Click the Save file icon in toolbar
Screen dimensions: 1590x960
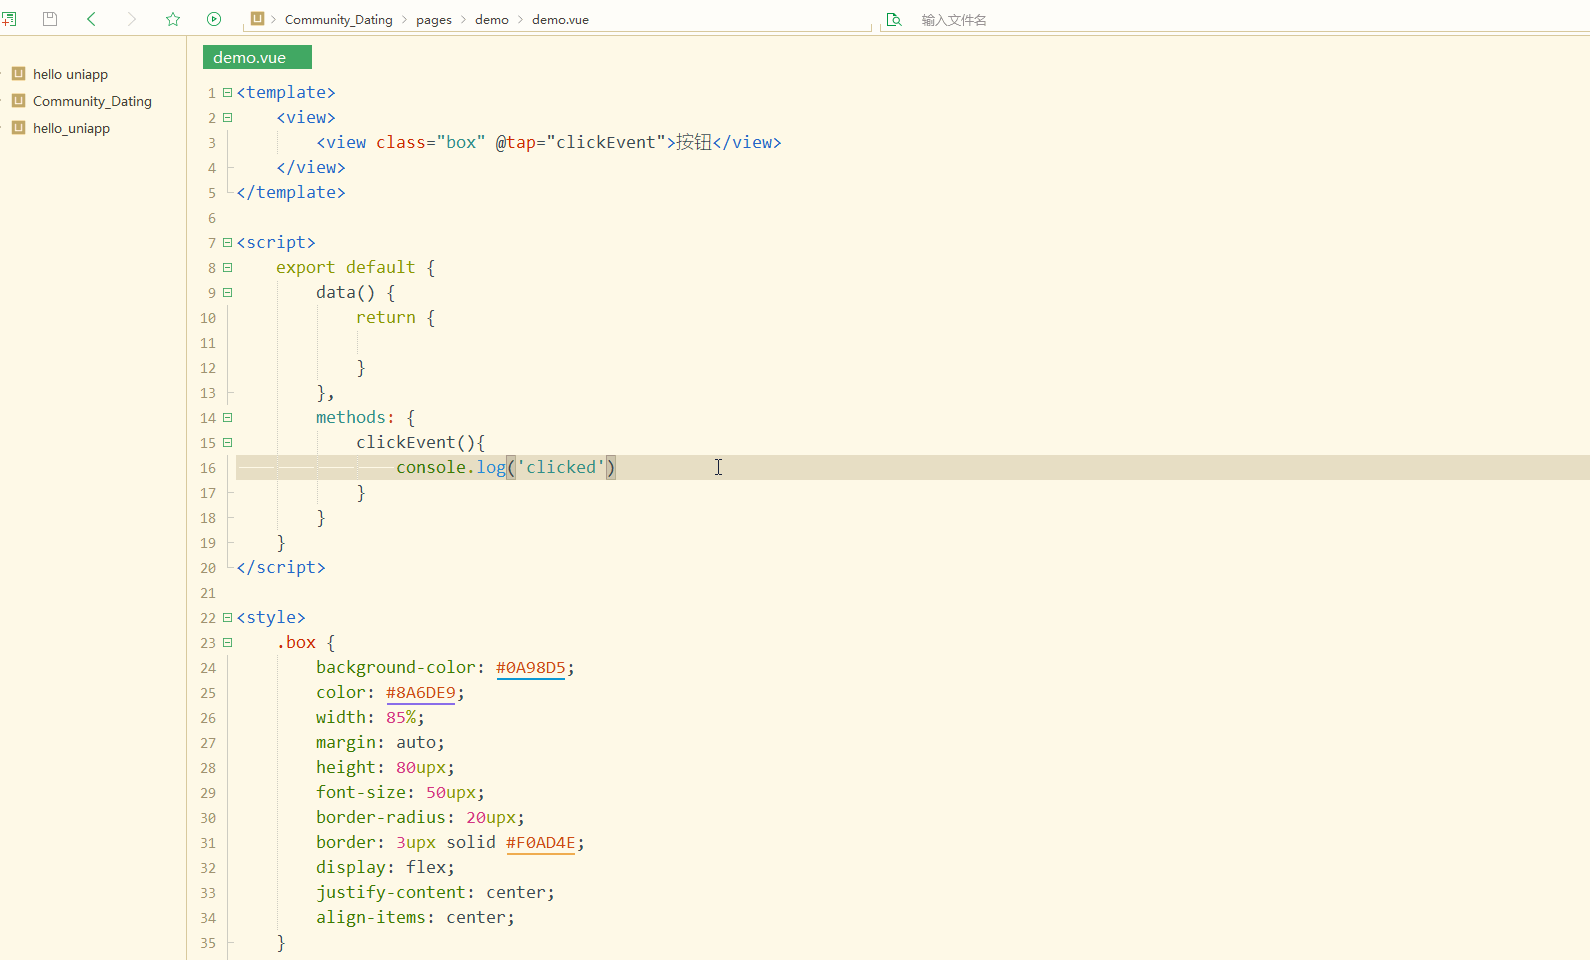click(x=50, y=19)
